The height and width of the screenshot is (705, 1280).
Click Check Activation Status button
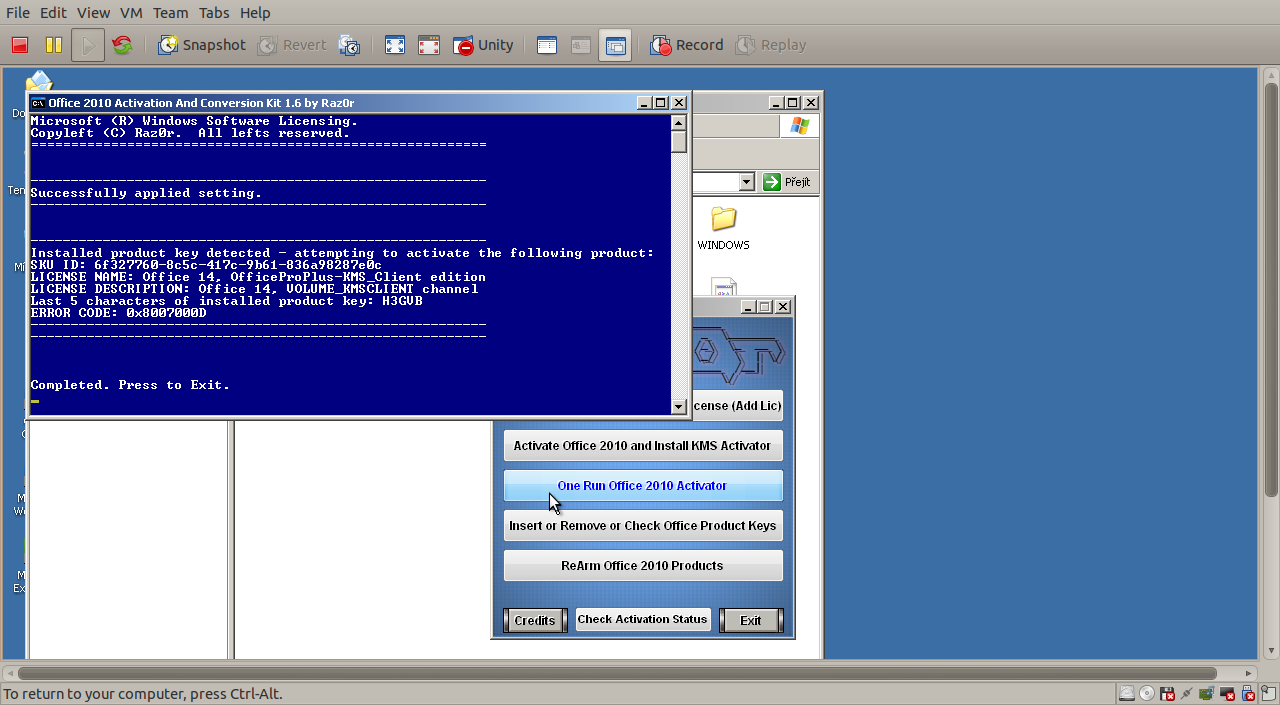point(643,619)
